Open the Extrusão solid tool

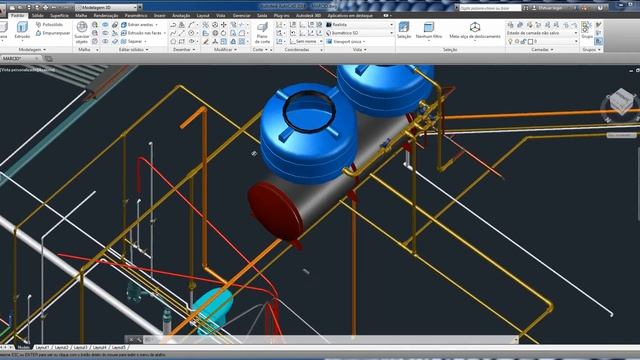pos(22,31)
